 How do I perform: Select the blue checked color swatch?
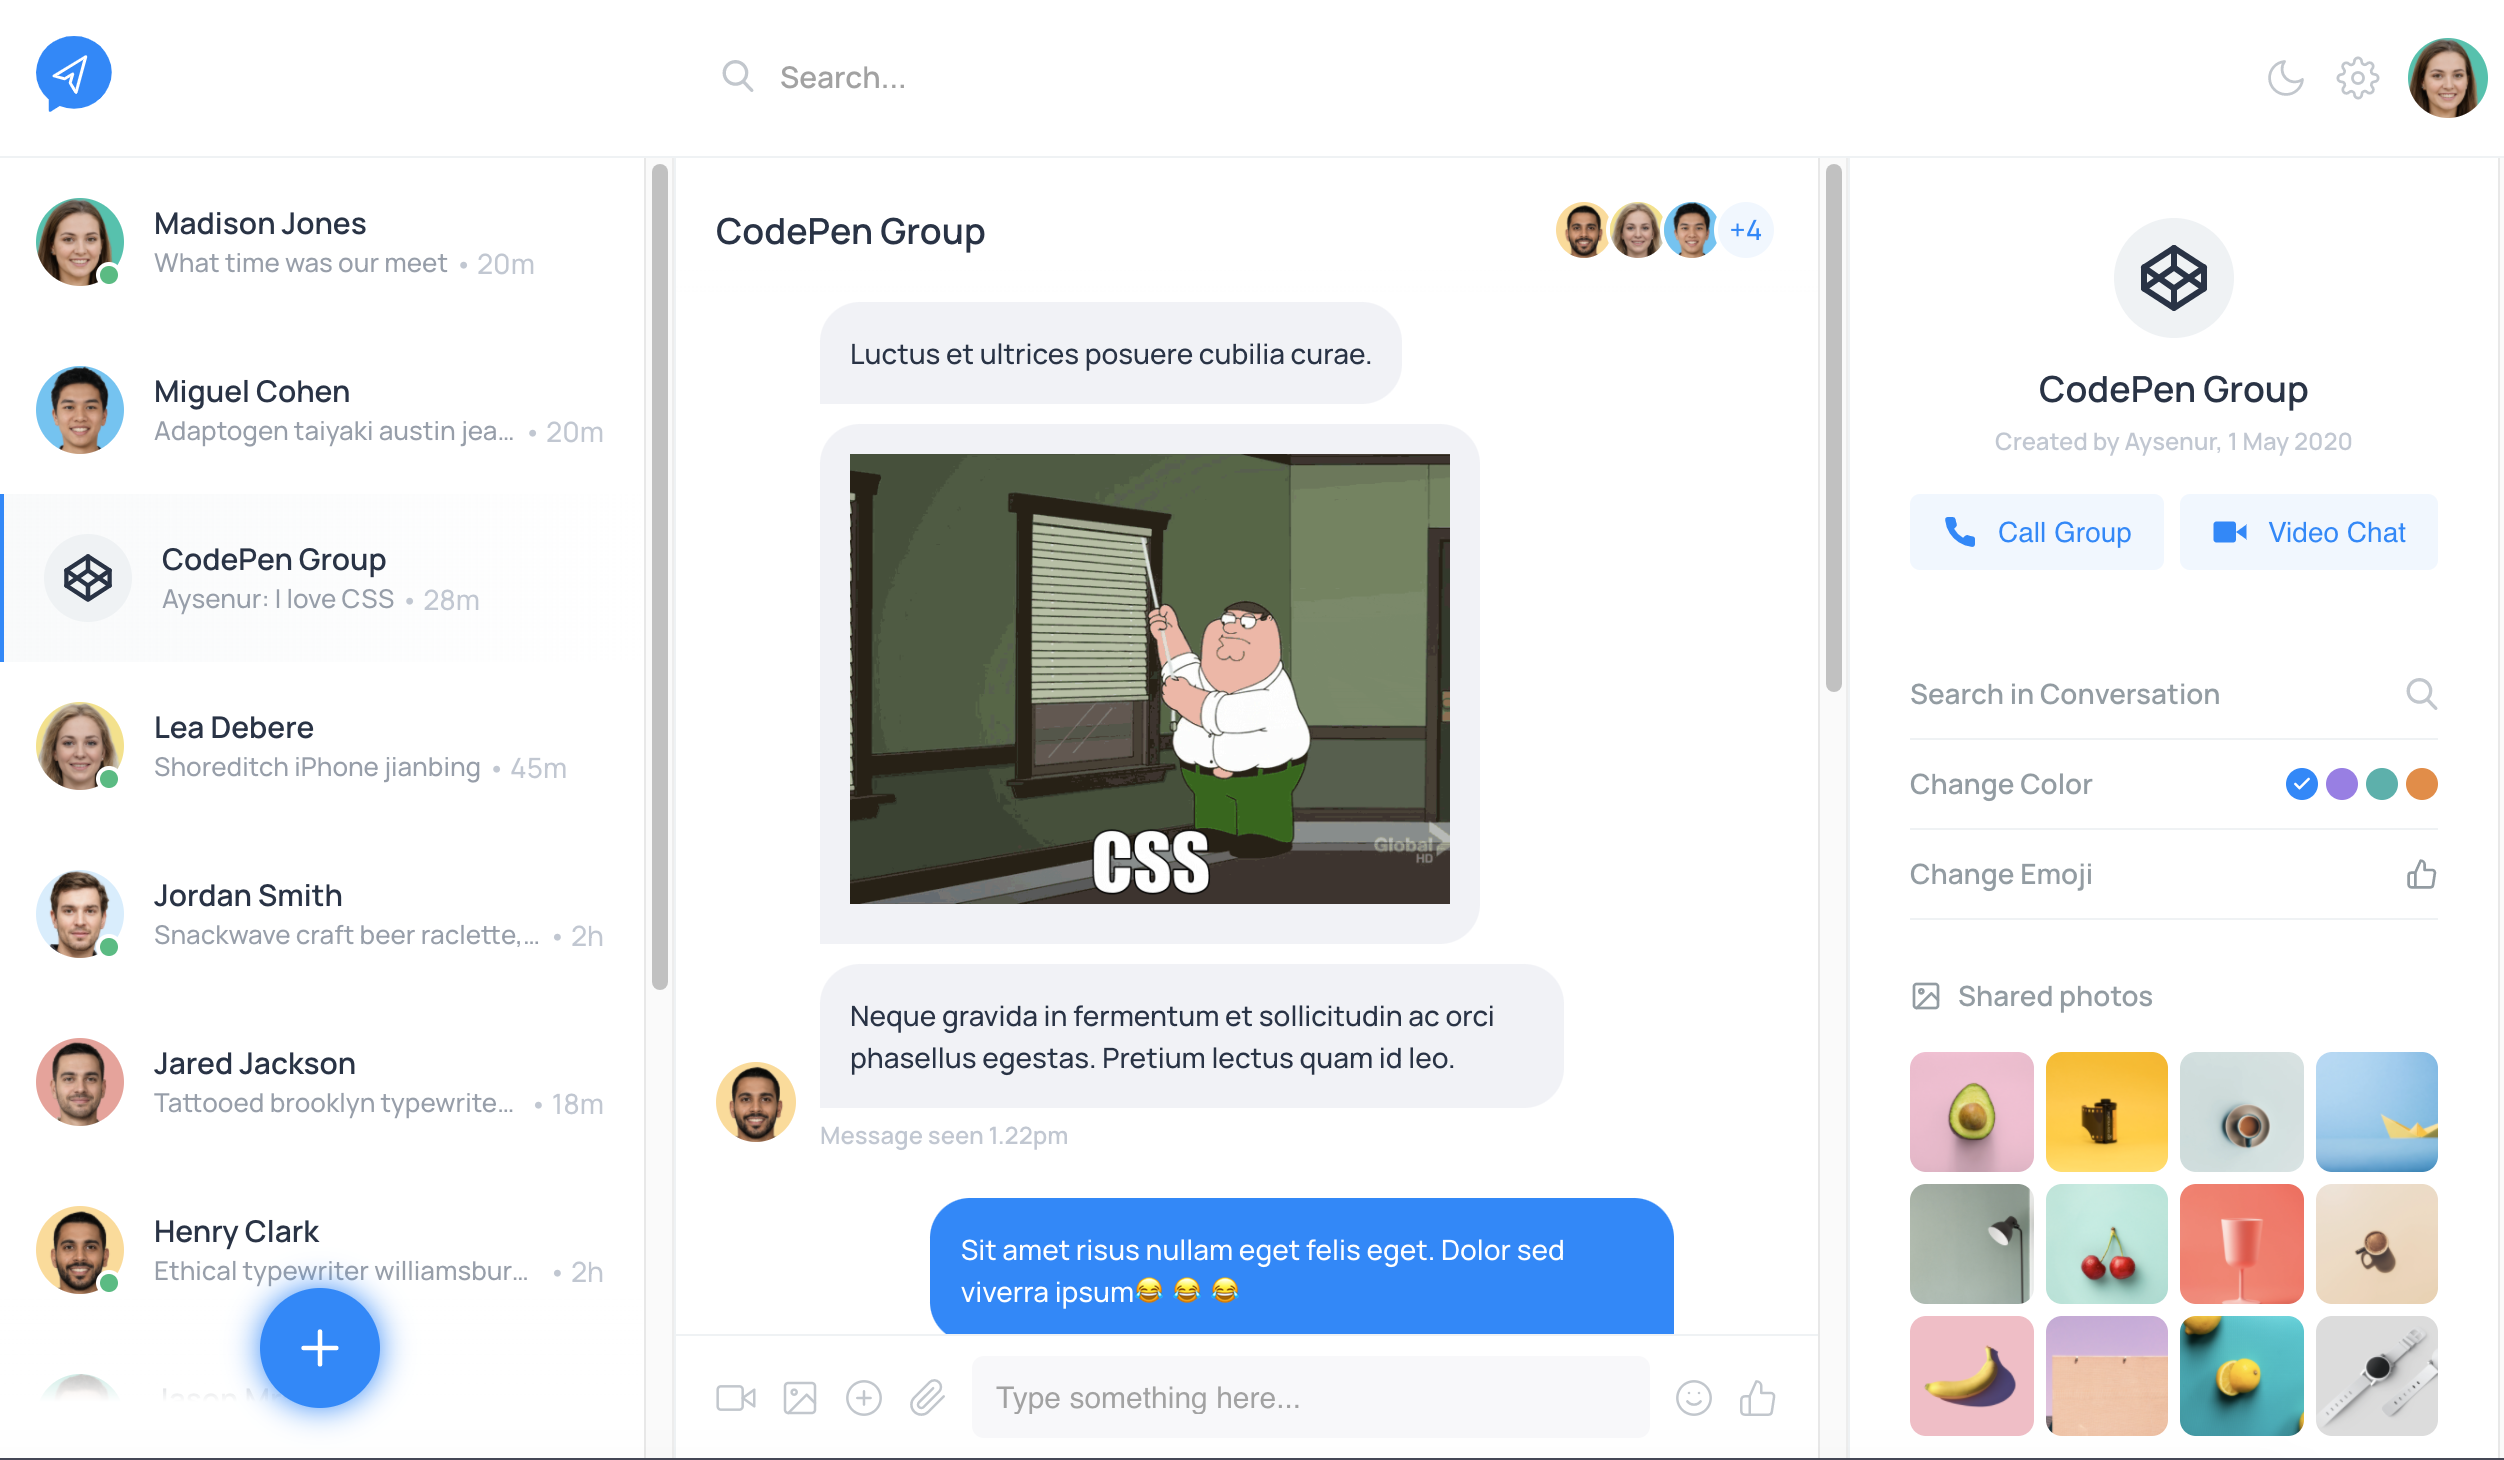(2301, 784)
